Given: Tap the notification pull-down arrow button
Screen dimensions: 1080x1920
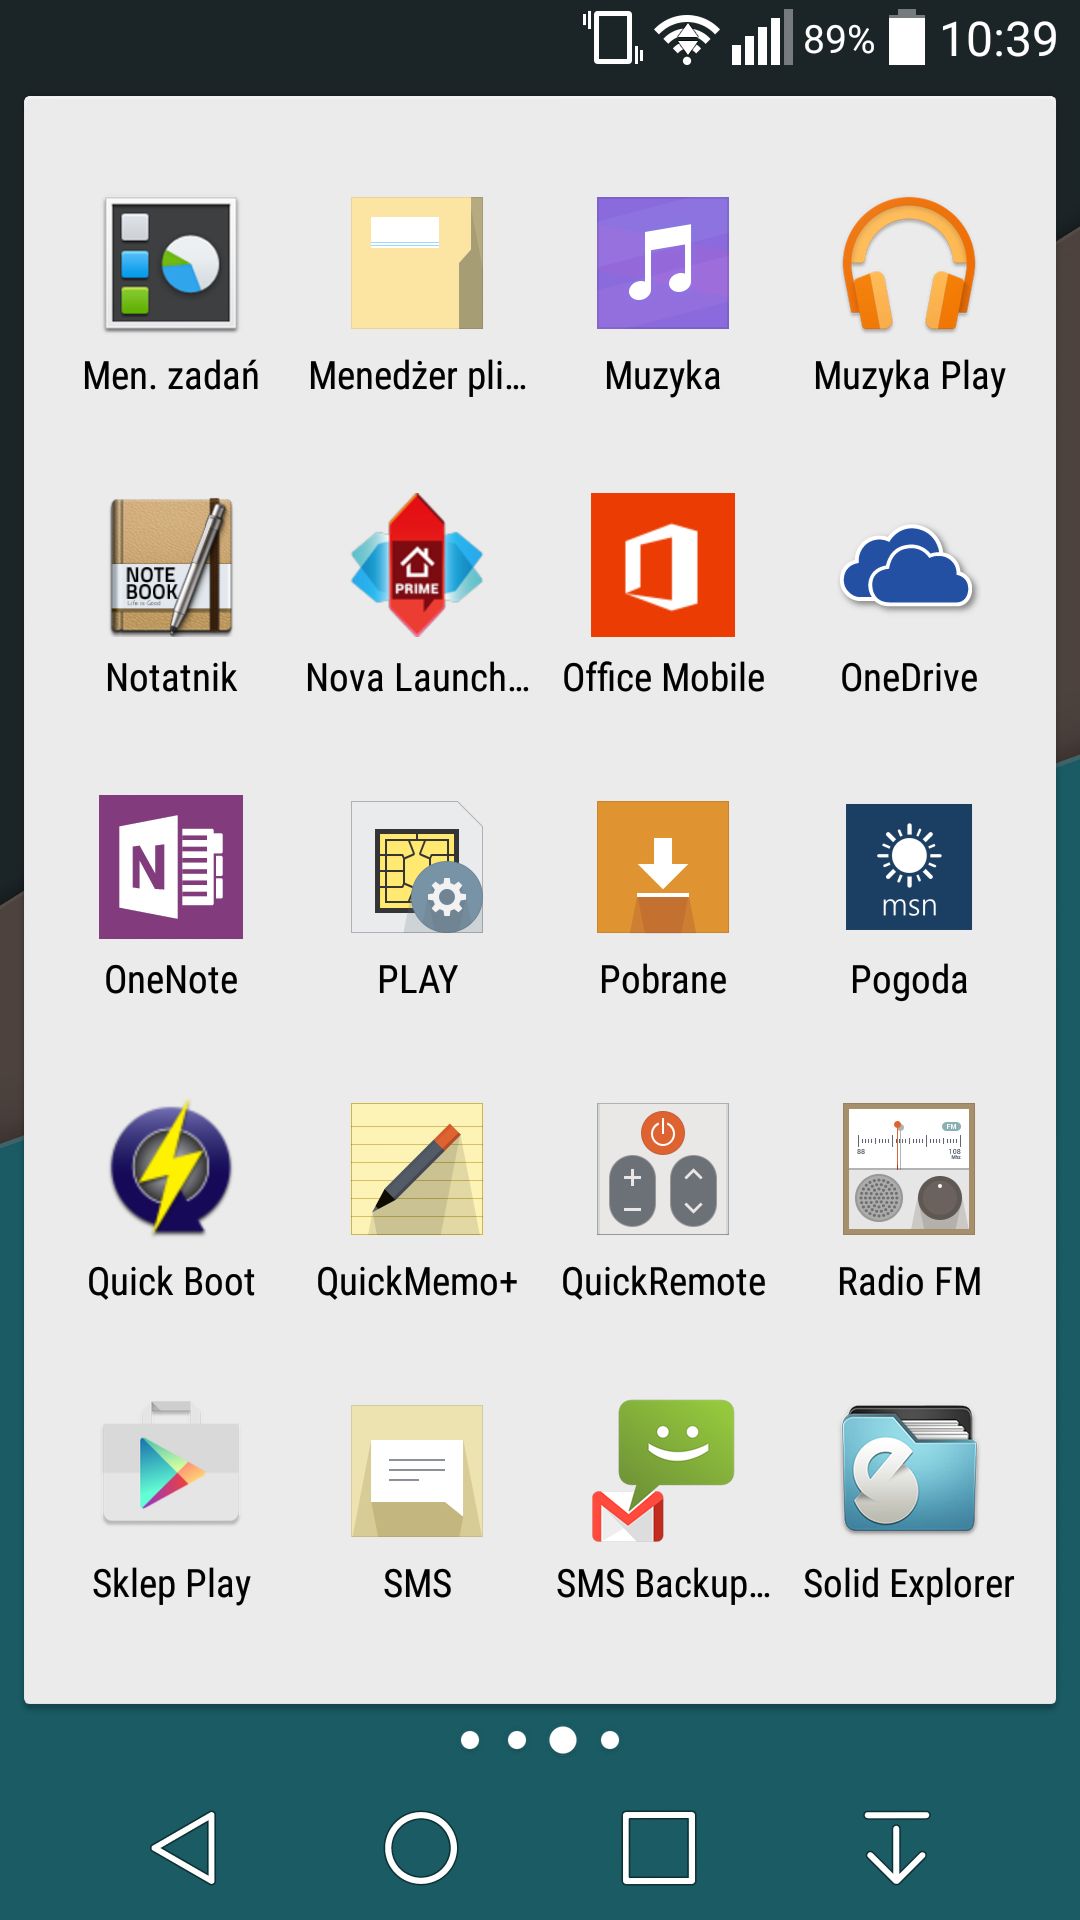Looking at the screenshot, I should tap(896, 1847).
